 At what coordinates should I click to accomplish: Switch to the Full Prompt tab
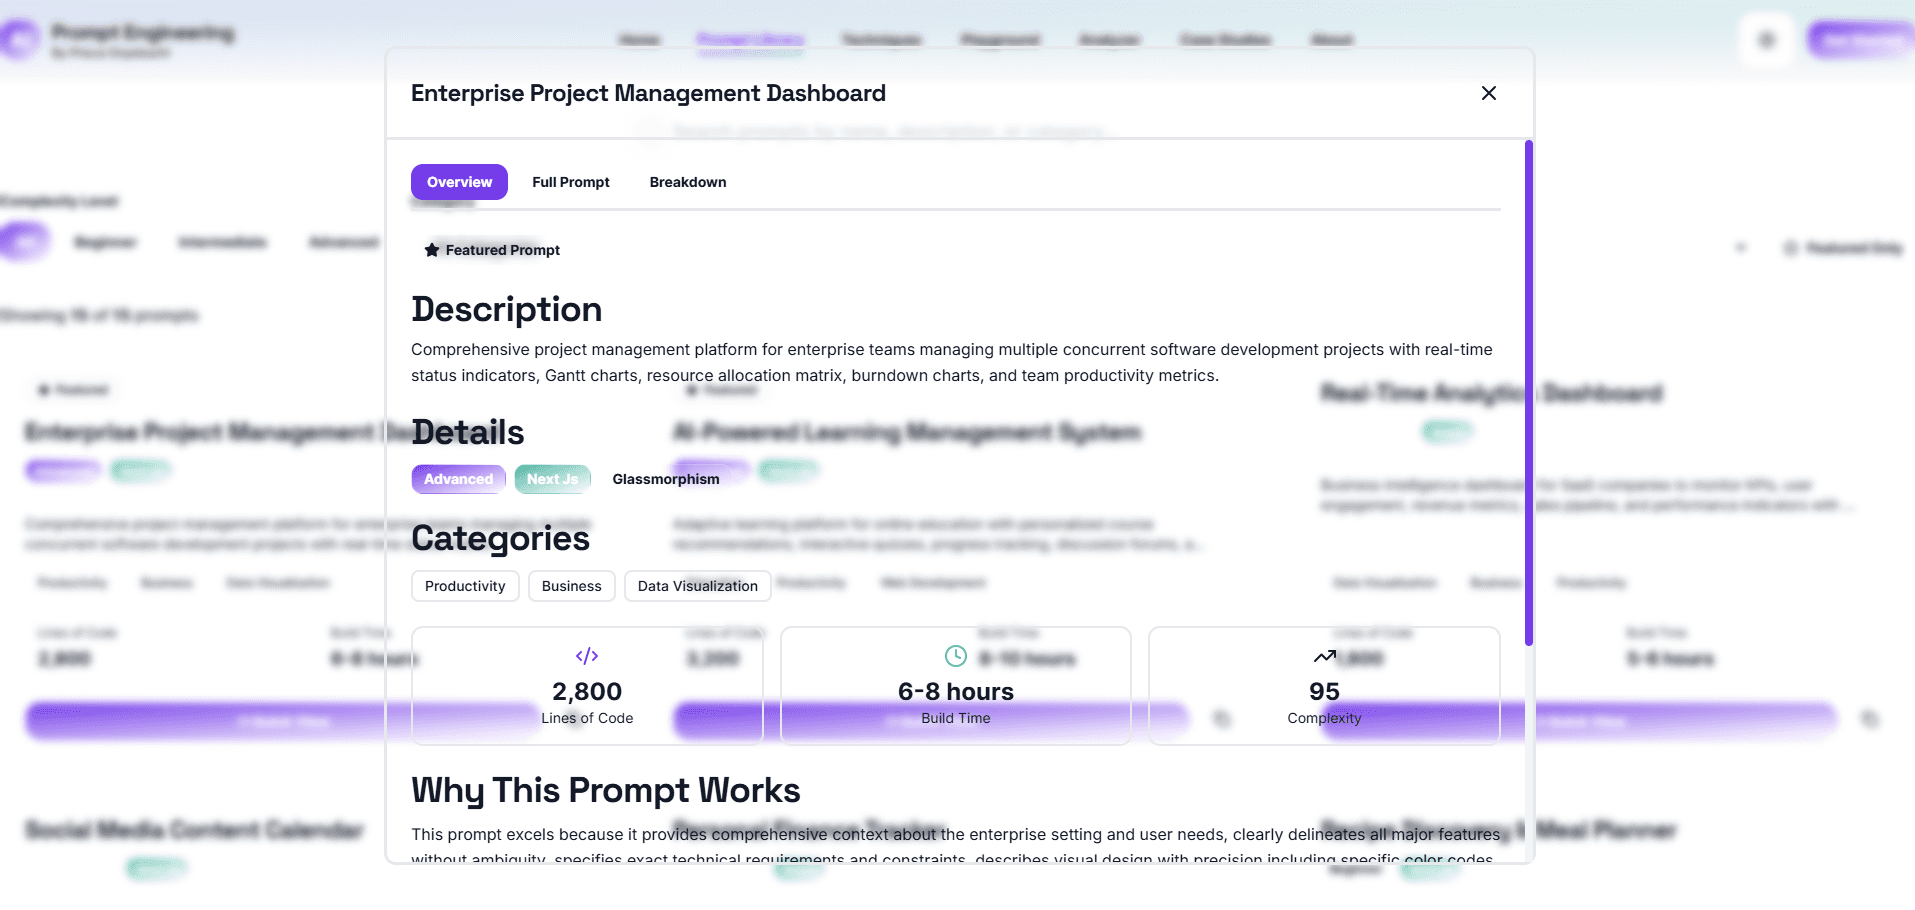click(571, 182)
